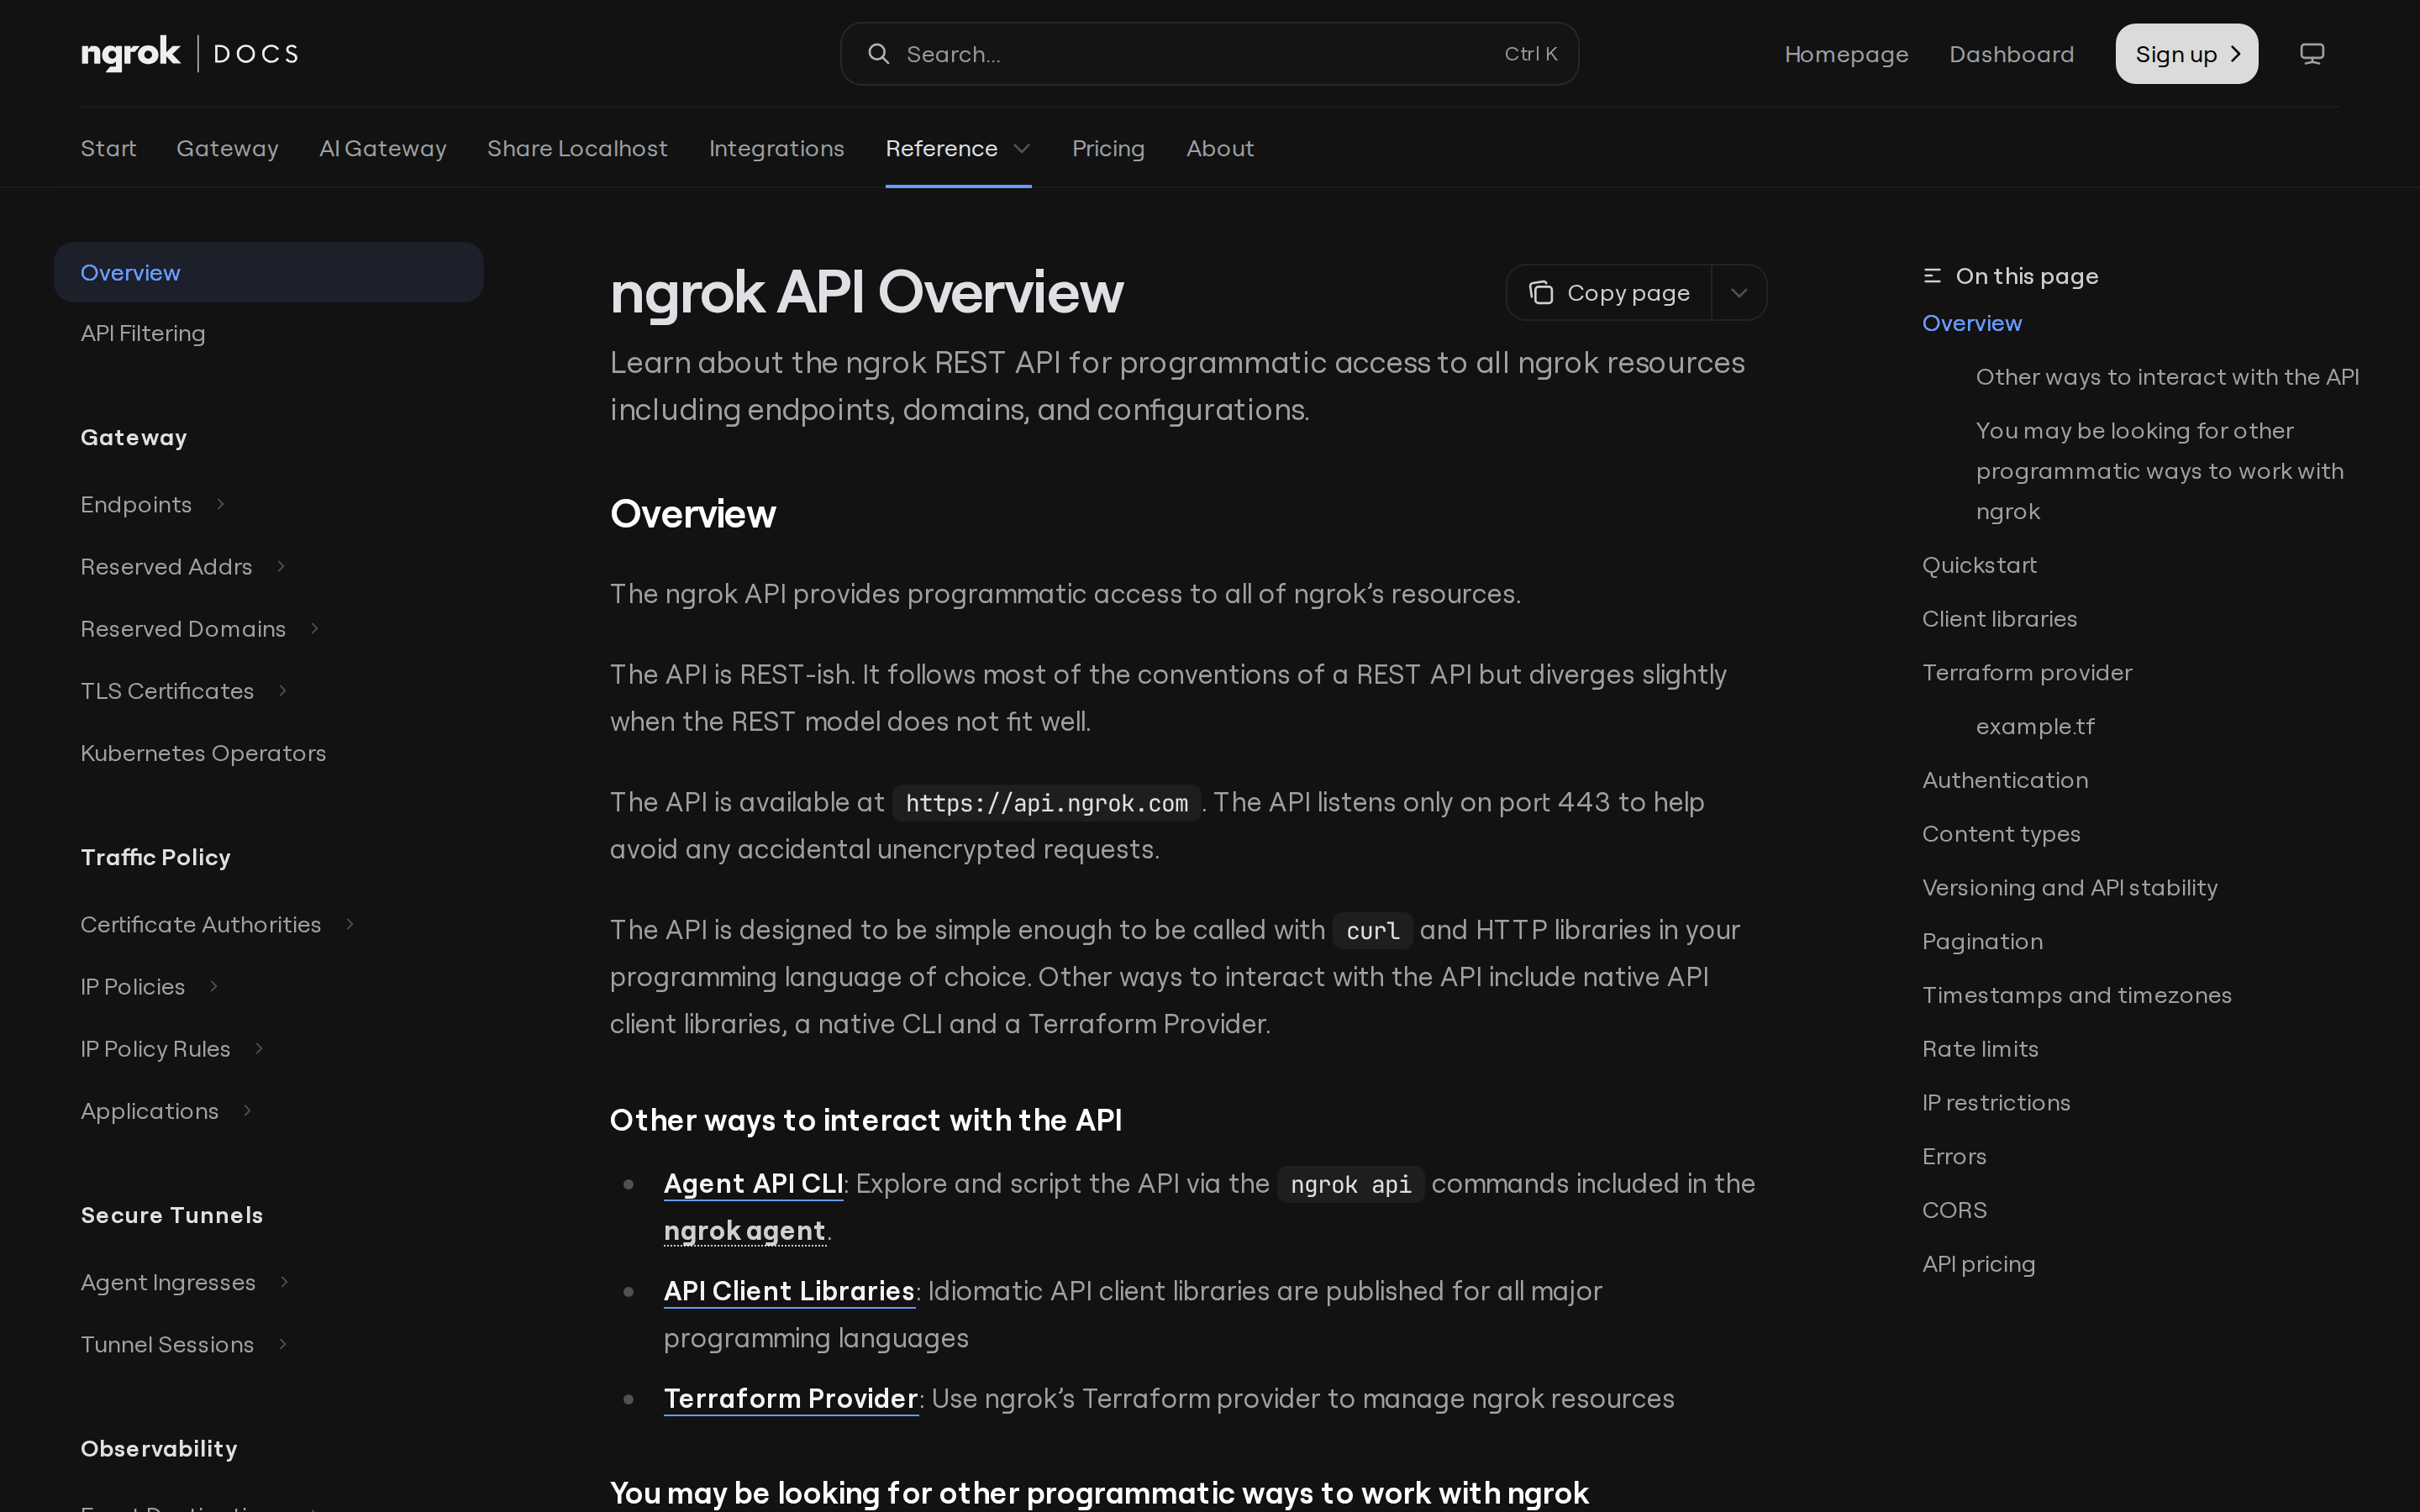Follow the API Client Libraries link
Viewport: 2420px width, 1512px height.
click(789, 1292)
